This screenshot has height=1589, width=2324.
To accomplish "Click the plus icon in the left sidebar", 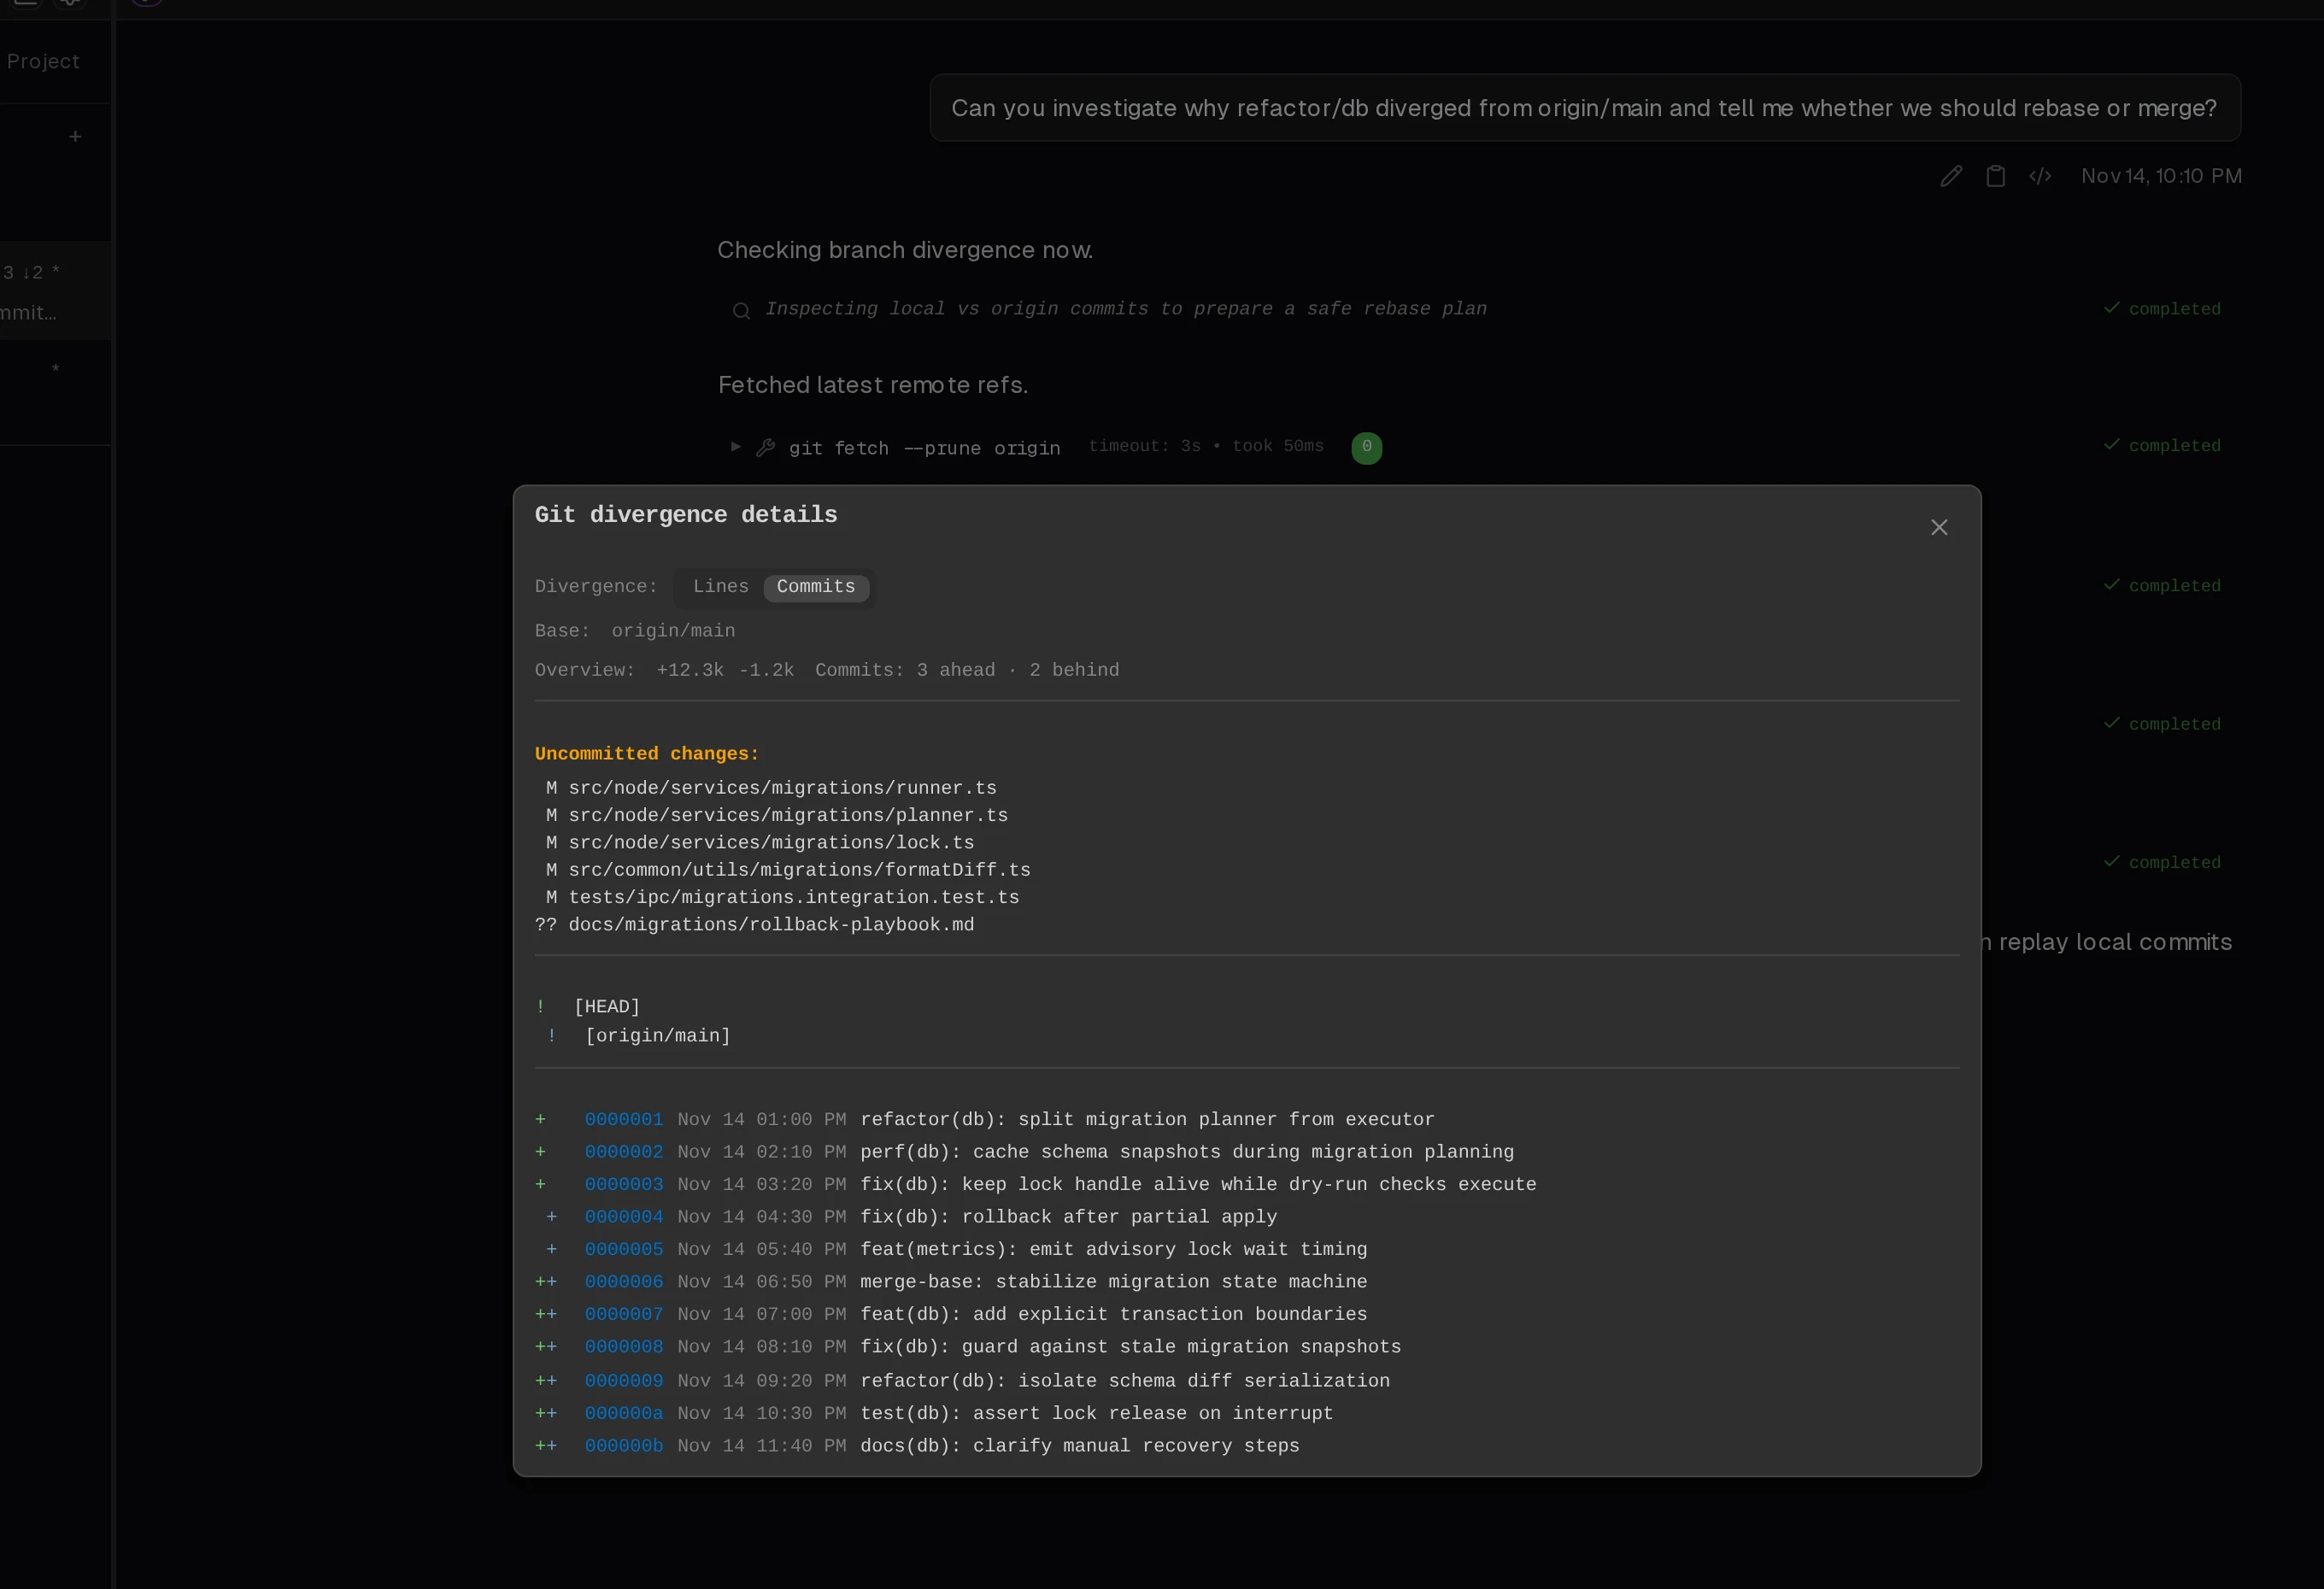I will pos(75,137).
